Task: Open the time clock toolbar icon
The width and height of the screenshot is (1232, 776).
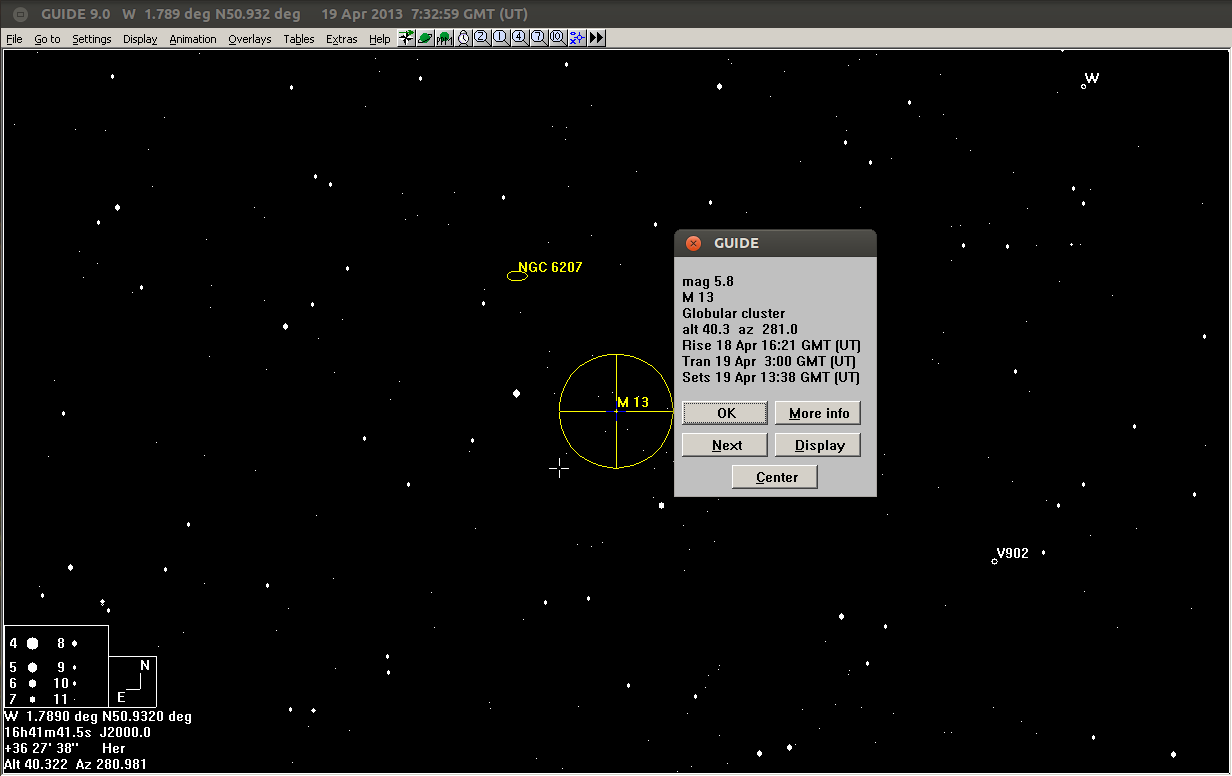Action: pyautogui.click(x=463, y=38)
